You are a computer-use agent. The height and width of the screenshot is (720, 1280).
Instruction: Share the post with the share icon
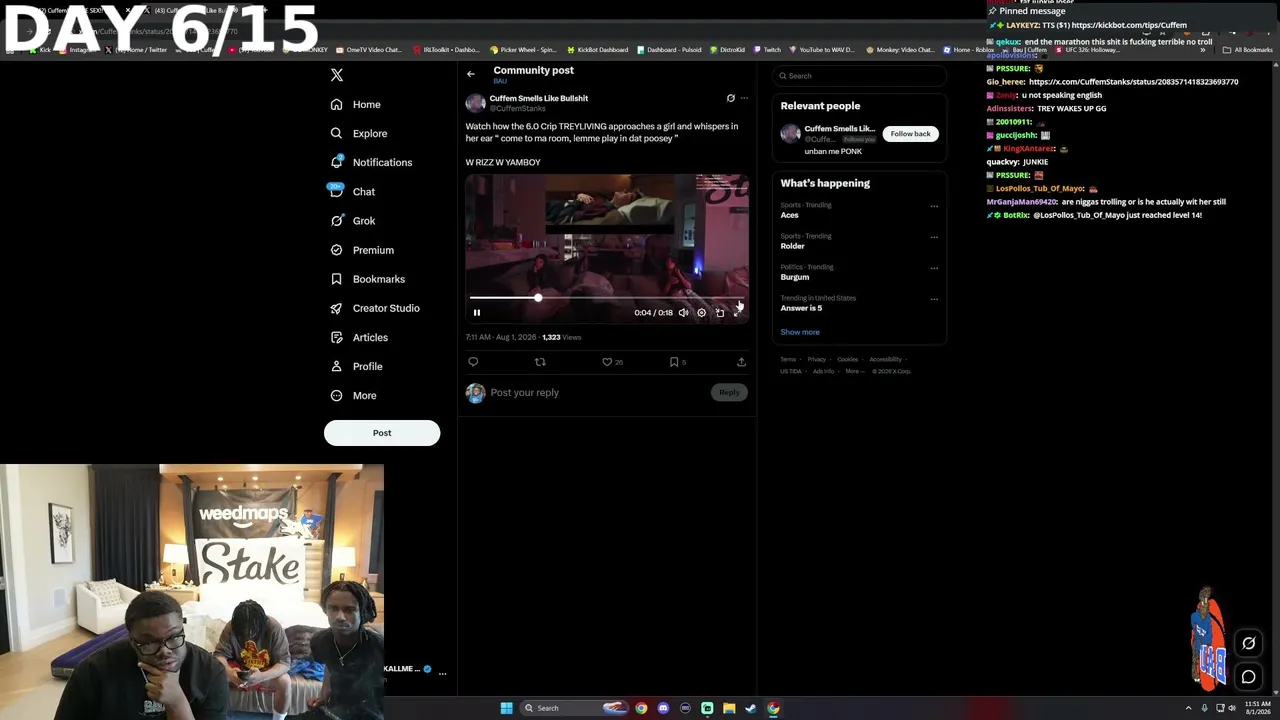point(741,362)
